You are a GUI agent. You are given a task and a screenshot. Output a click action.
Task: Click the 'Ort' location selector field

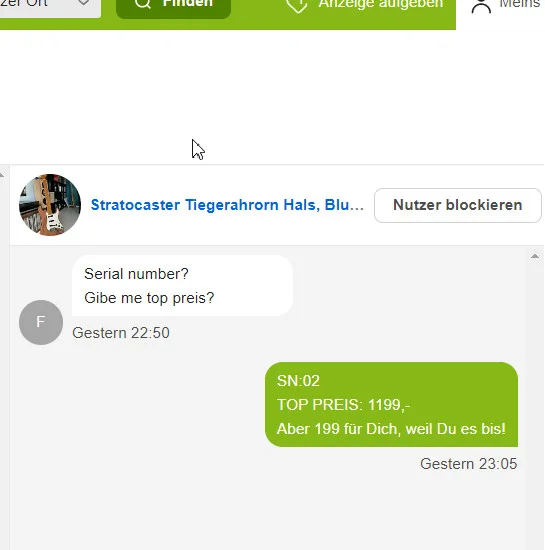click(50, 7)
